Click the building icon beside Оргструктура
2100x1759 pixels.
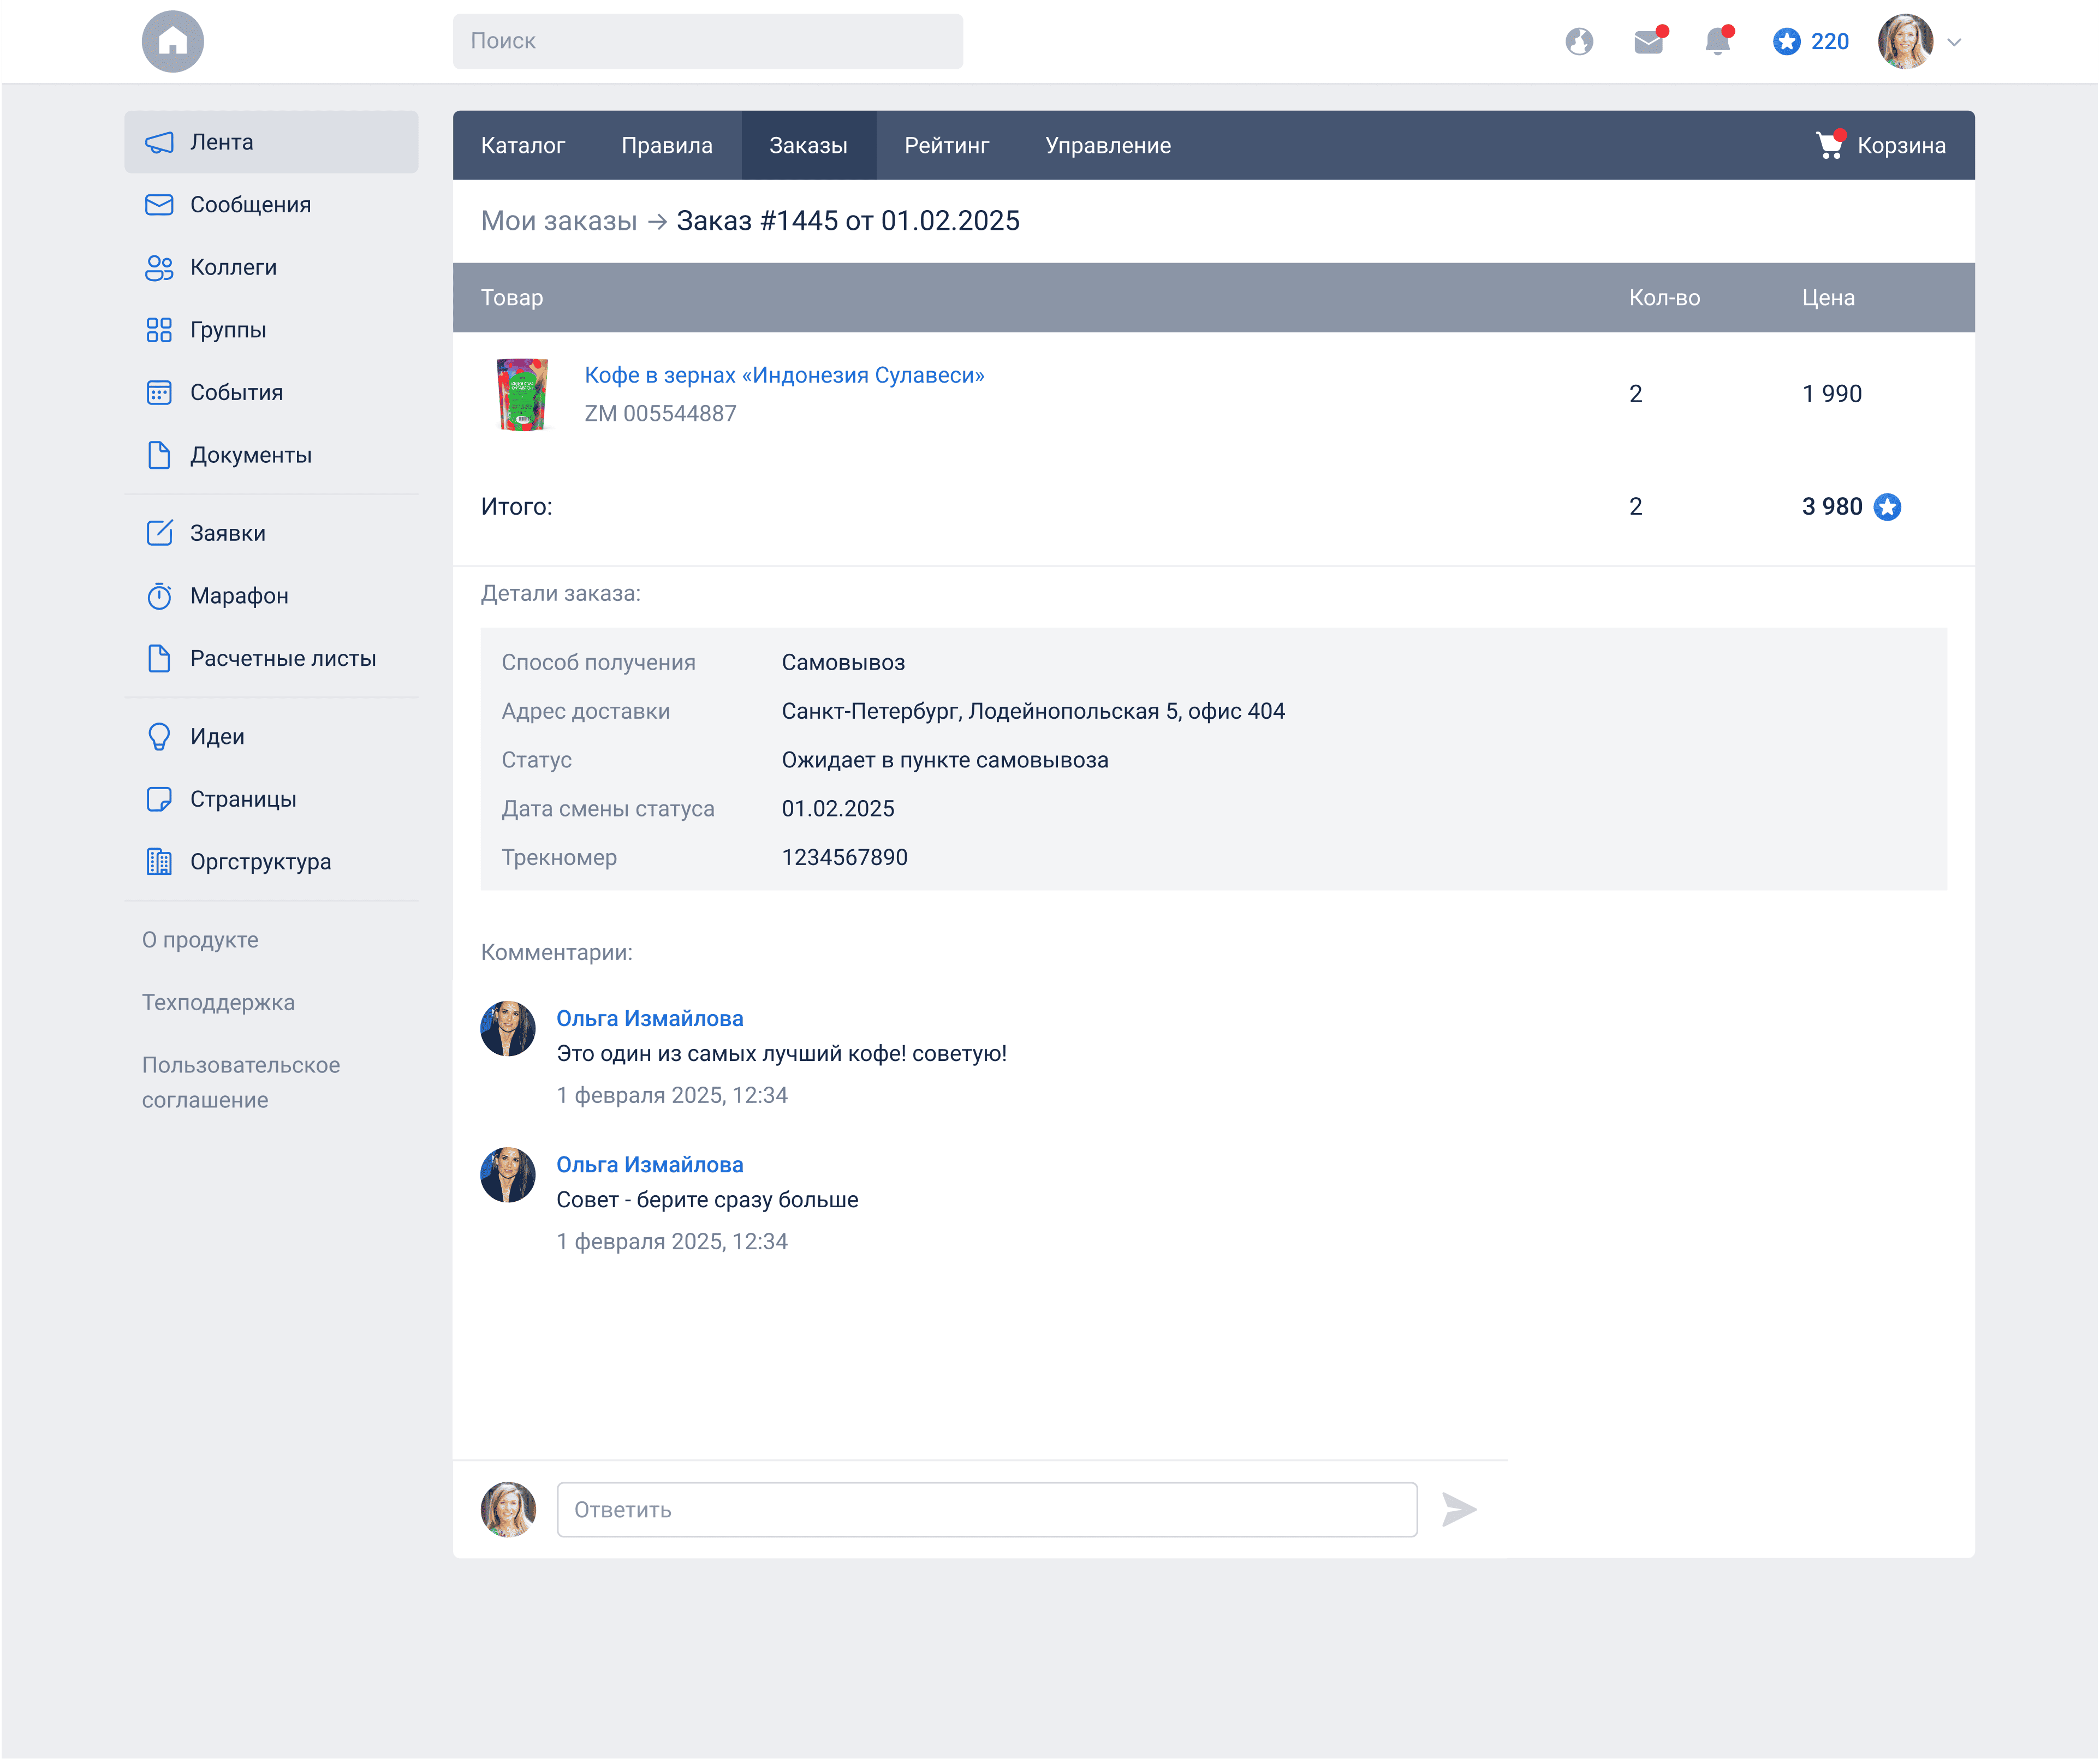click(x=159, y=862)
